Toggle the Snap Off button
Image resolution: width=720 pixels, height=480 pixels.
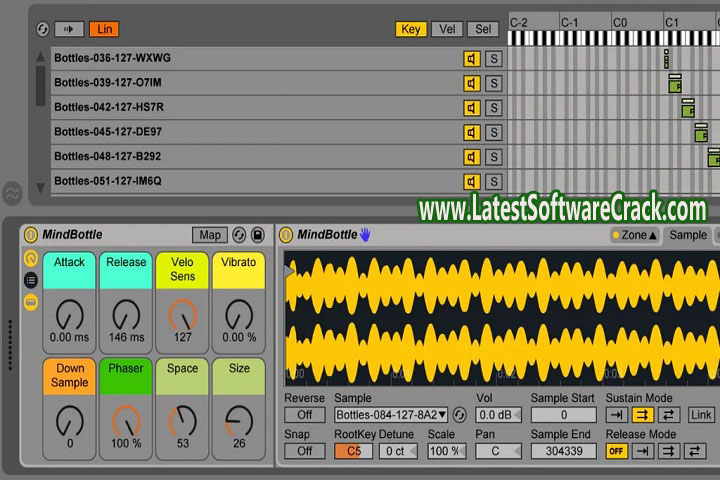(304, 451)
